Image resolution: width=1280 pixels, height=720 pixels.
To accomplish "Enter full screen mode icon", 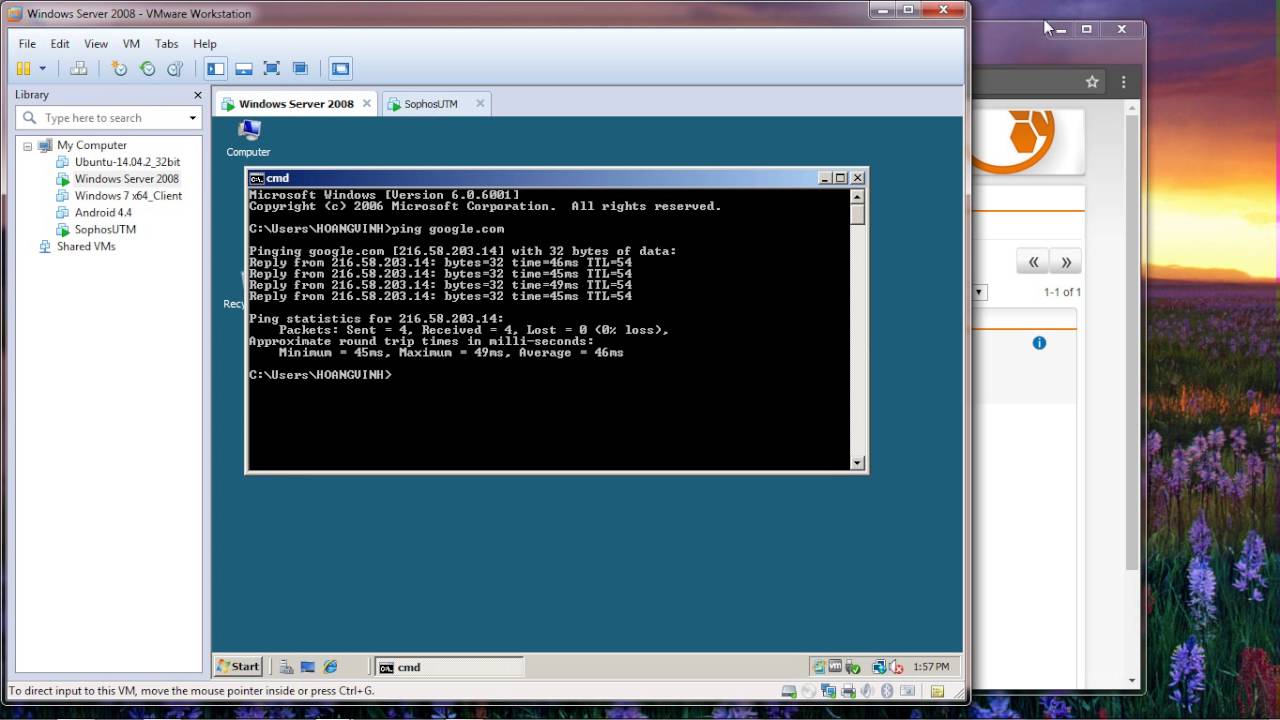I will click(x=272, y=69).
